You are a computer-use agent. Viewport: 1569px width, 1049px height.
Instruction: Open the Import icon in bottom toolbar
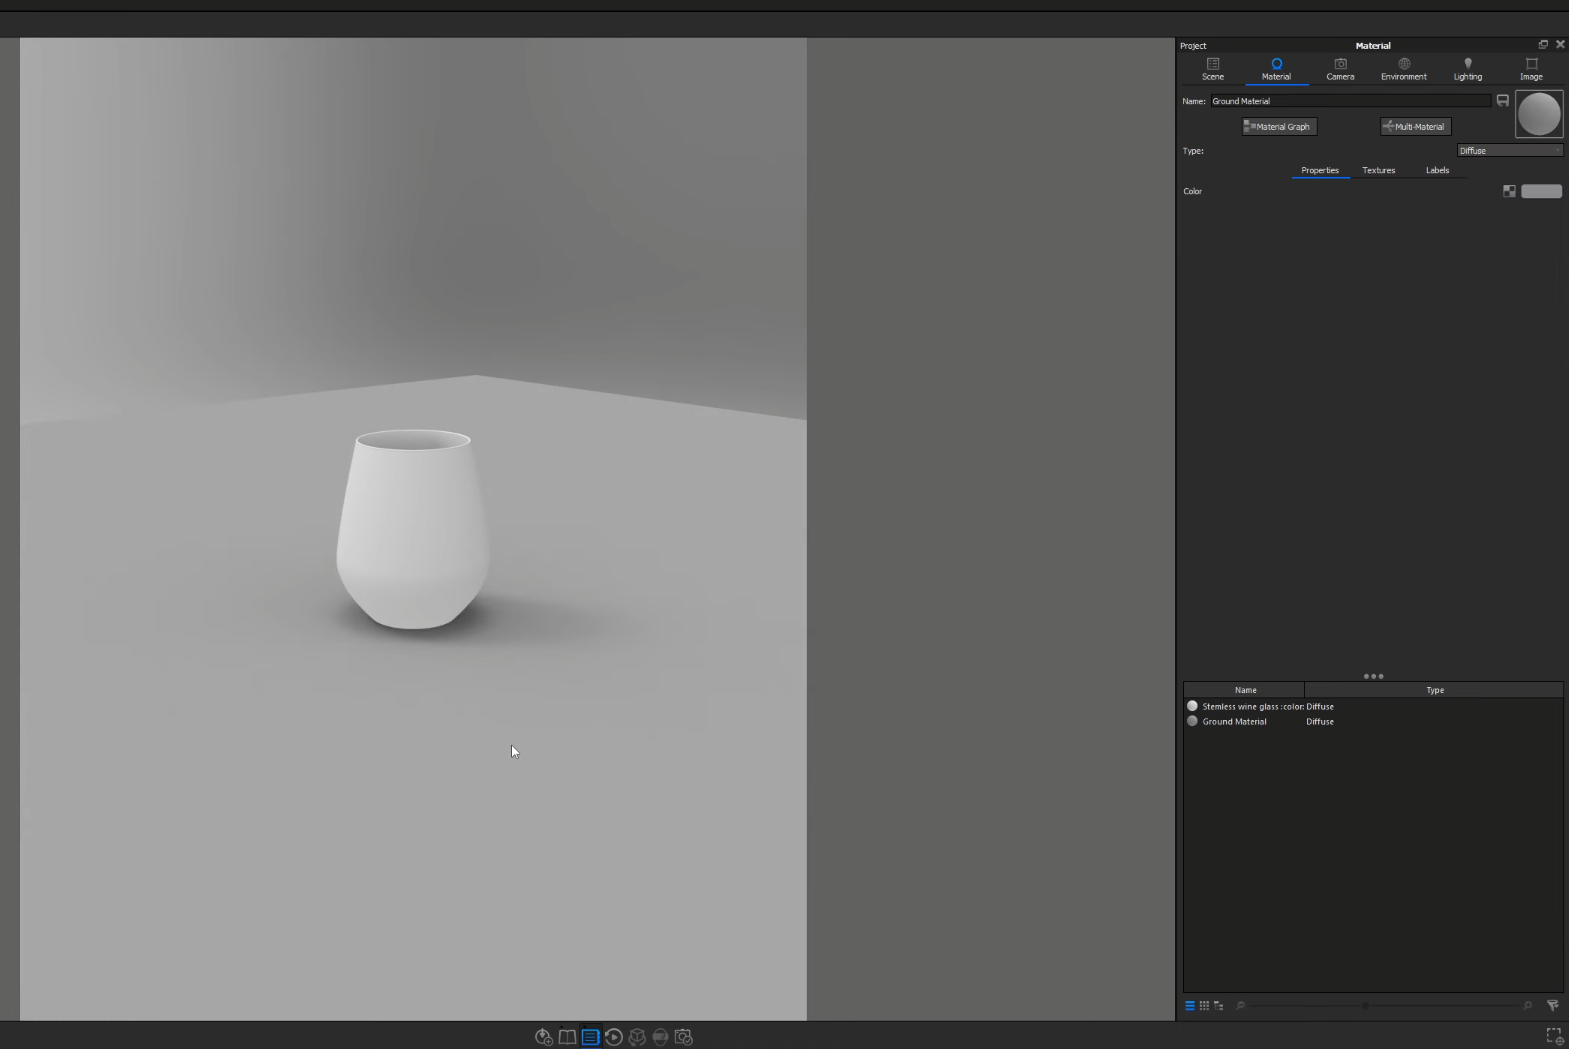543,1037
